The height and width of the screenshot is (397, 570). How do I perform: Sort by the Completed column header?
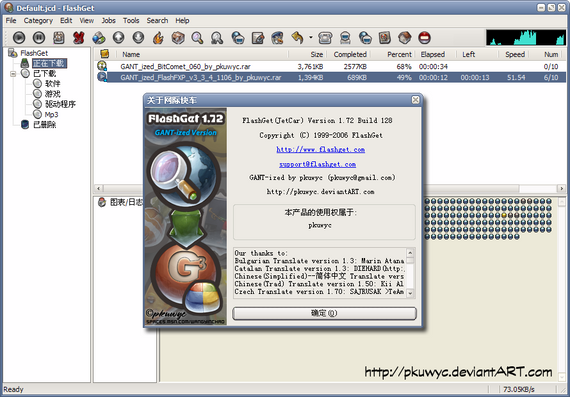pos(350,55)
